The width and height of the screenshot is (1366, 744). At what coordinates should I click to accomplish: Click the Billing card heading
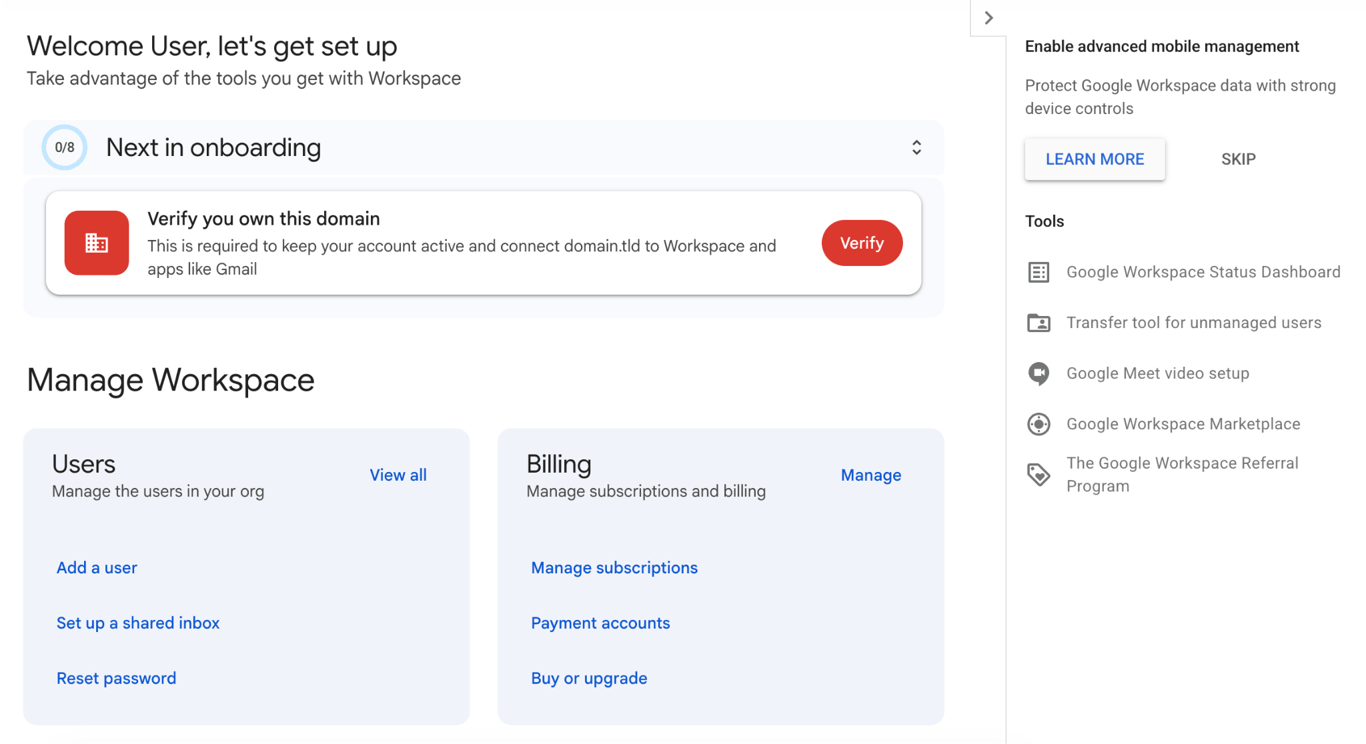tap(559, 464)
